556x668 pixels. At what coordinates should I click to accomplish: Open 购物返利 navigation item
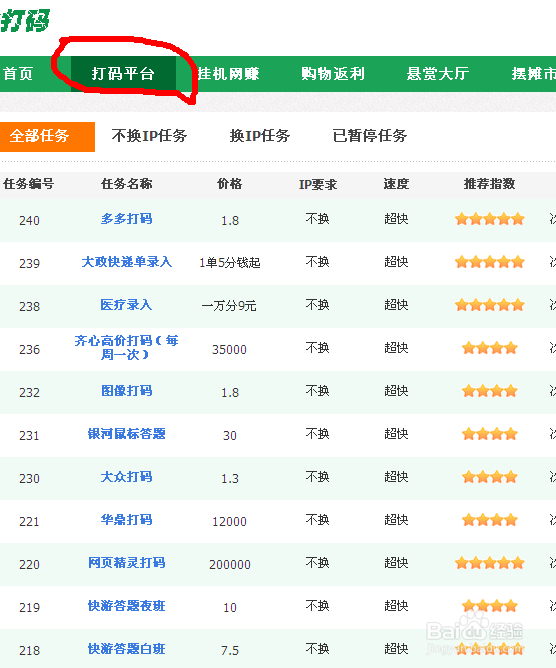333,74
